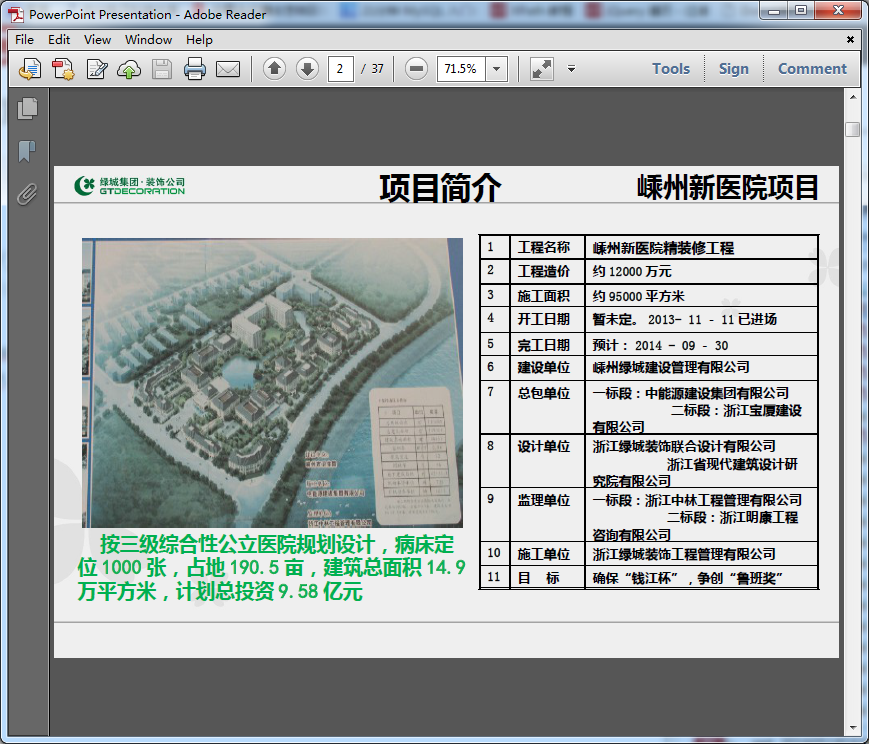Open the Bookmarks panel icon
The image size is (869, 744).
tap(27, 151)
